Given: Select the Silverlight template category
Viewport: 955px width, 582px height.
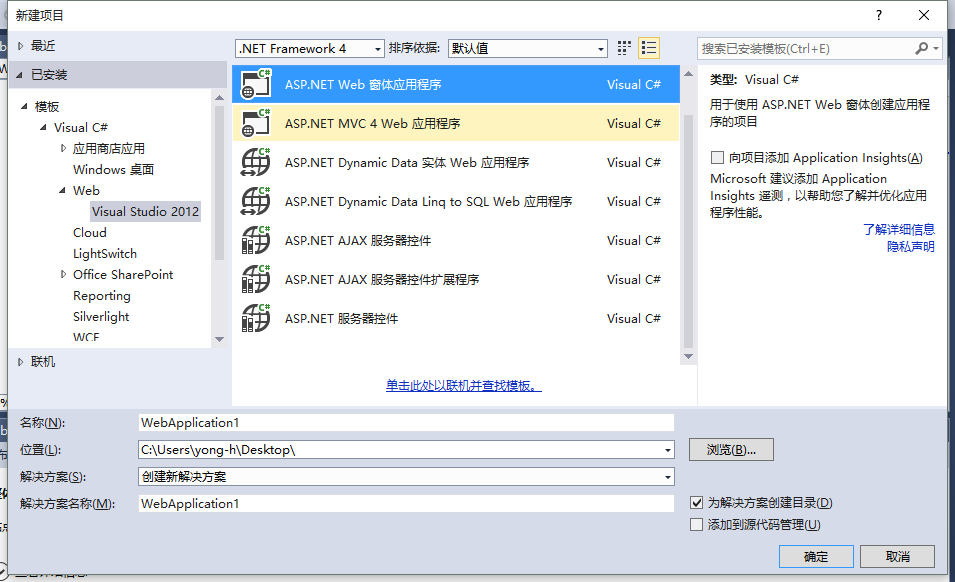Looking at the screenshot, I should pos(101,317).
